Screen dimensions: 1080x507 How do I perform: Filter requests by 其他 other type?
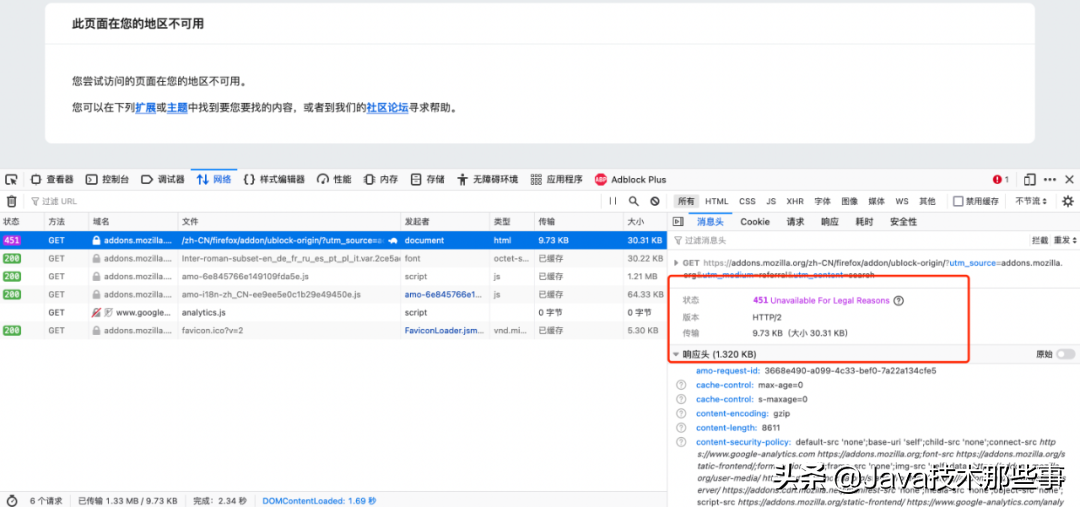pos(927,201)
